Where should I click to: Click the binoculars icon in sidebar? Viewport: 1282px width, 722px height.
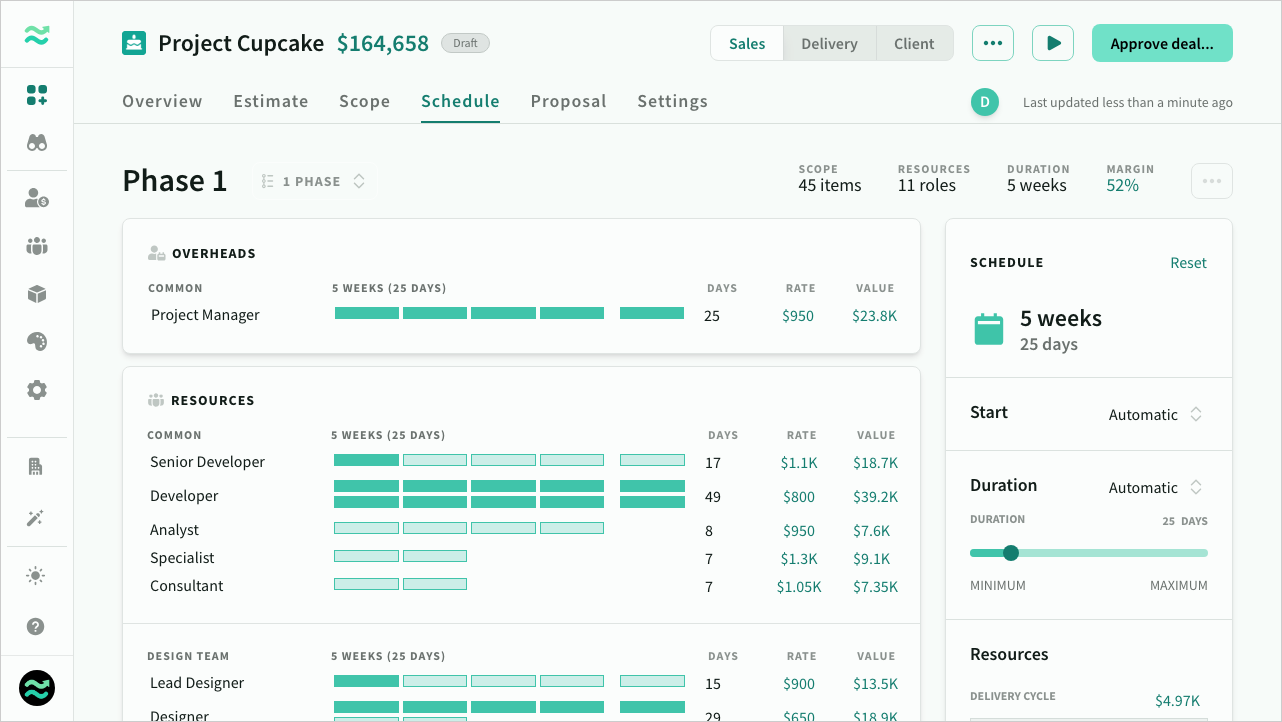pos(37,143)
